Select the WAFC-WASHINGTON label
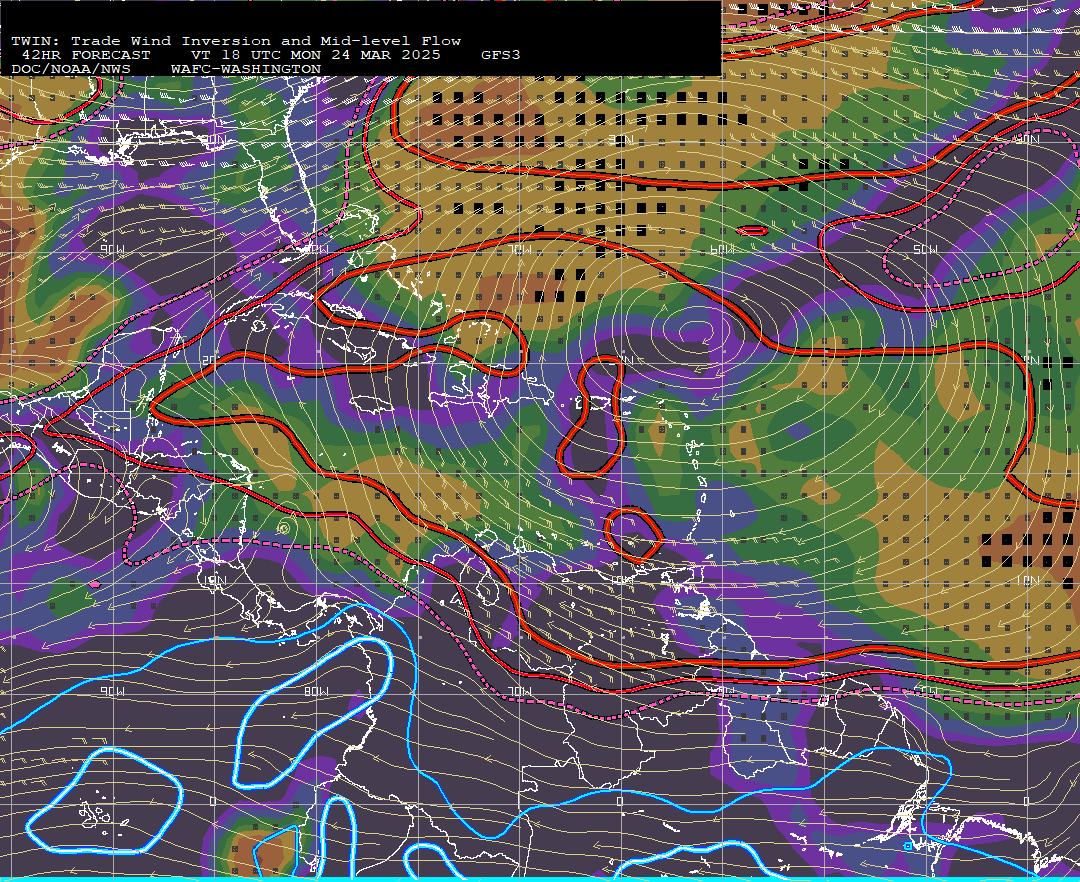 pyautogui.click(x=245, y=70)
